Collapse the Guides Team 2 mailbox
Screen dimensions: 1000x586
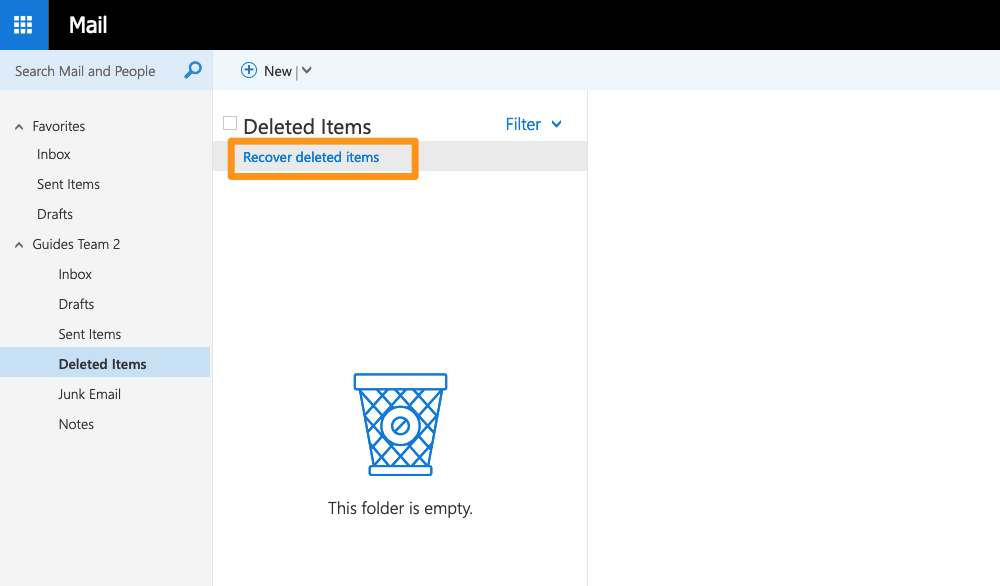[x=19, y=245]
